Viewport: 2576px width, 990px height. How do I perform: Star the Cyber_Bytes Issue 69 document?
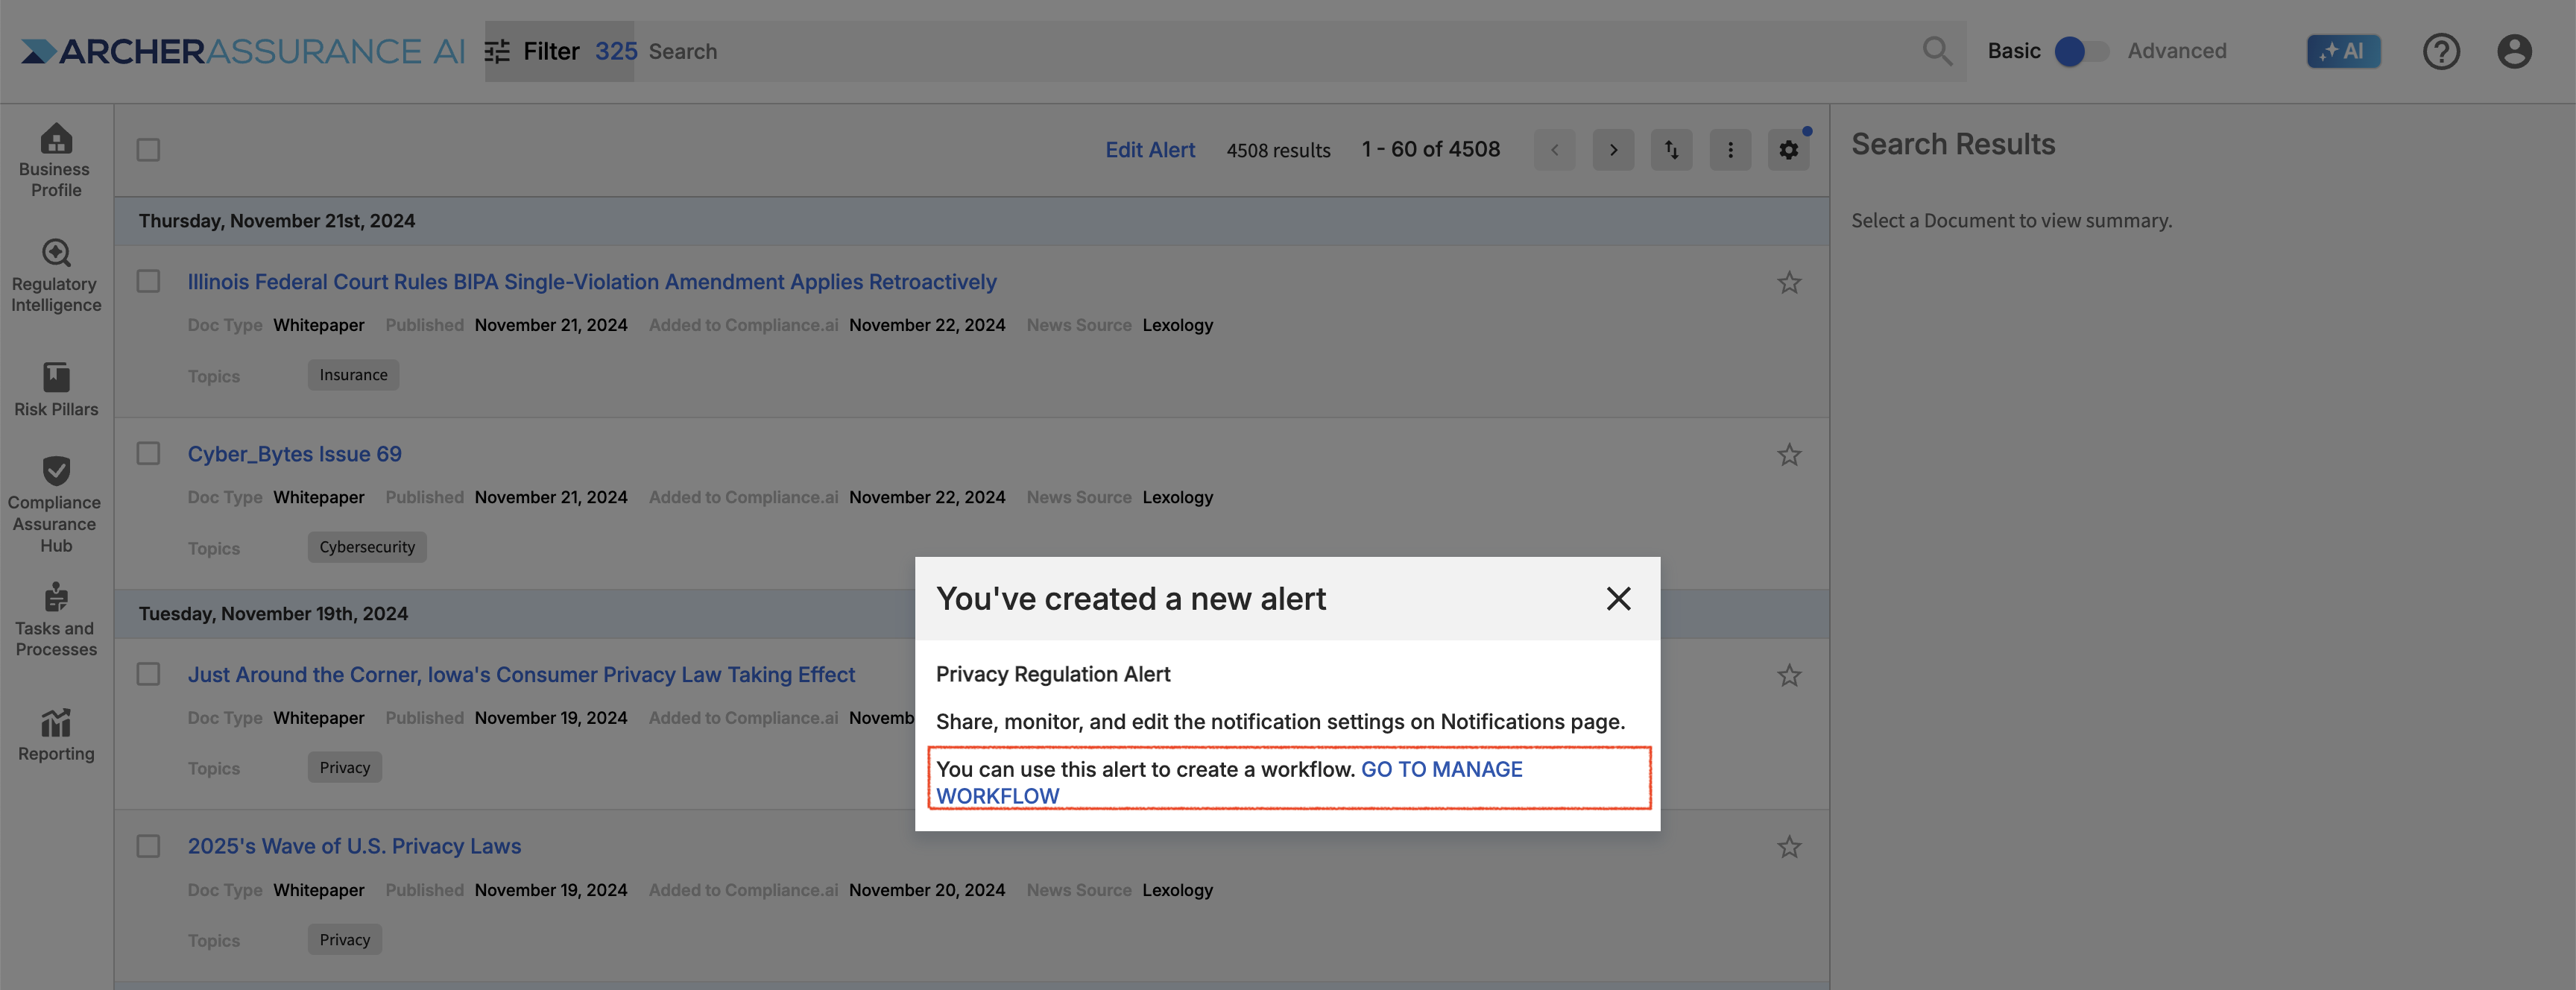coord(1789,455)
